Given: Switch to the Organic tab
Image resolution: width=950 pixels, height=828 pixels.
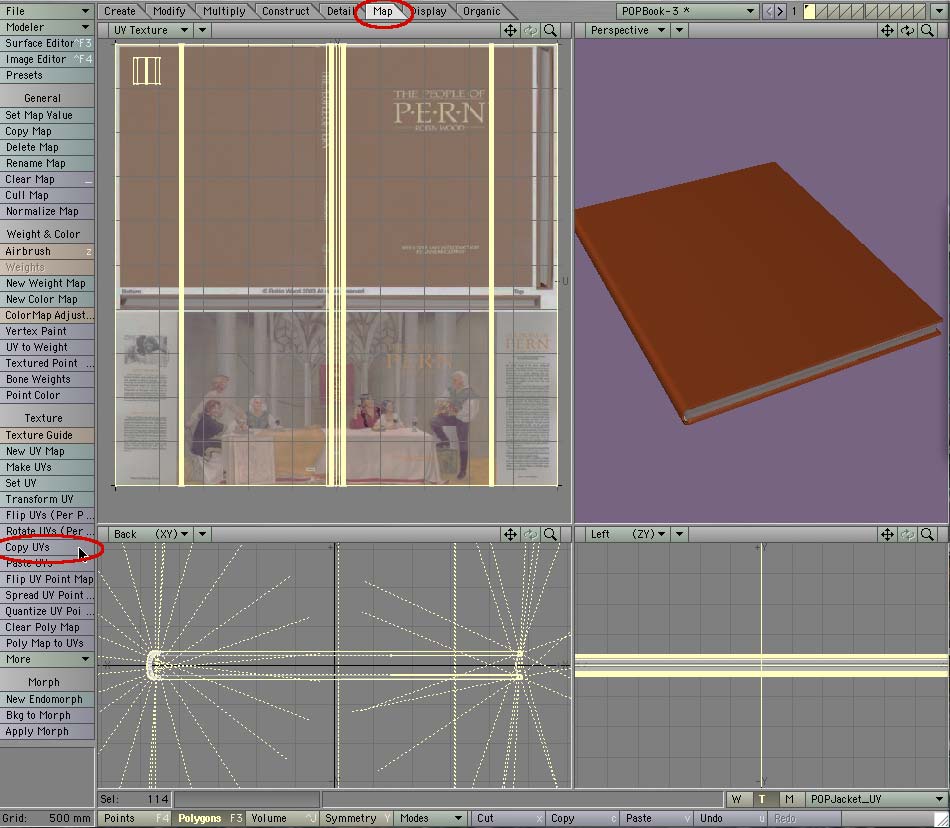Looking at the screenshot, I should pyautogui.click(x=482, y=11).
